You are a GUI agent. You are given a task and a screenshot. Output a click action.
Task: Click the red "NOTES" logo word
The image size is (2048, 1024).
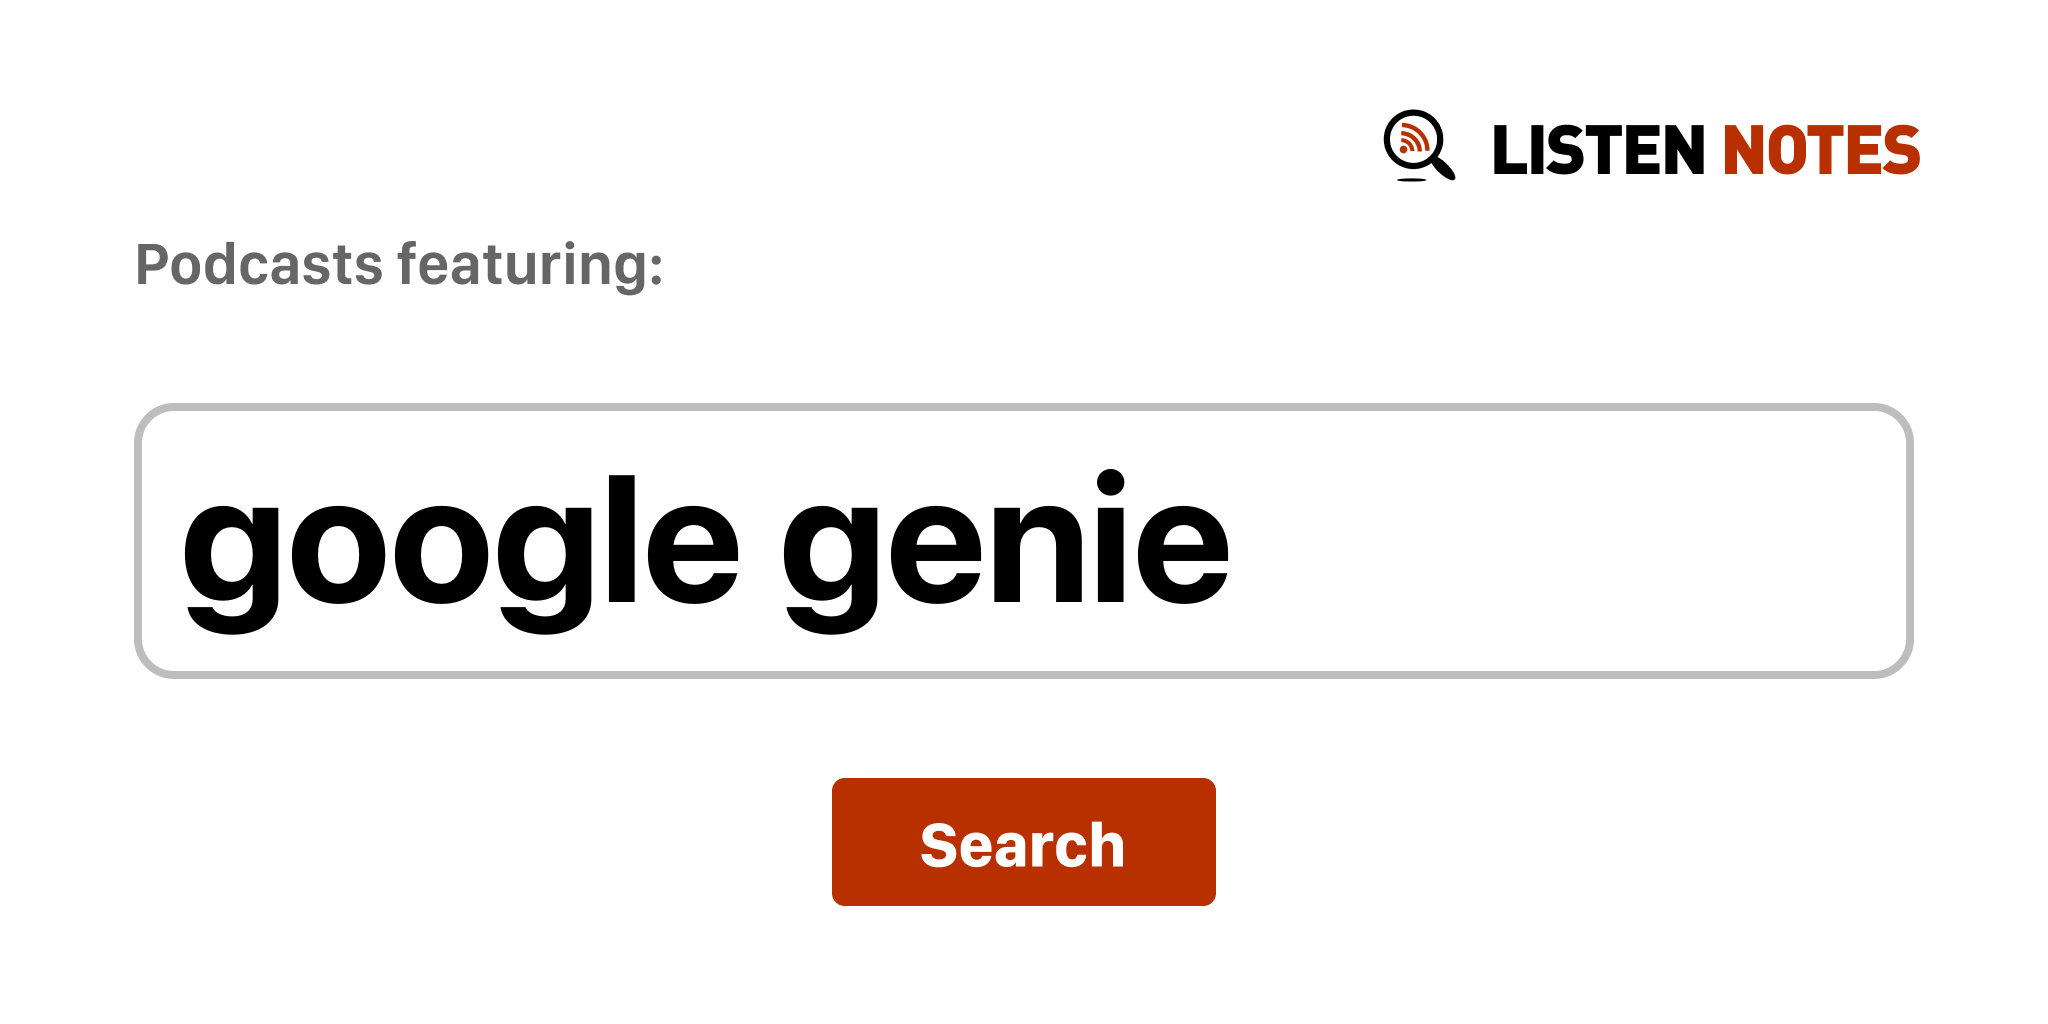coord(1820,151)
